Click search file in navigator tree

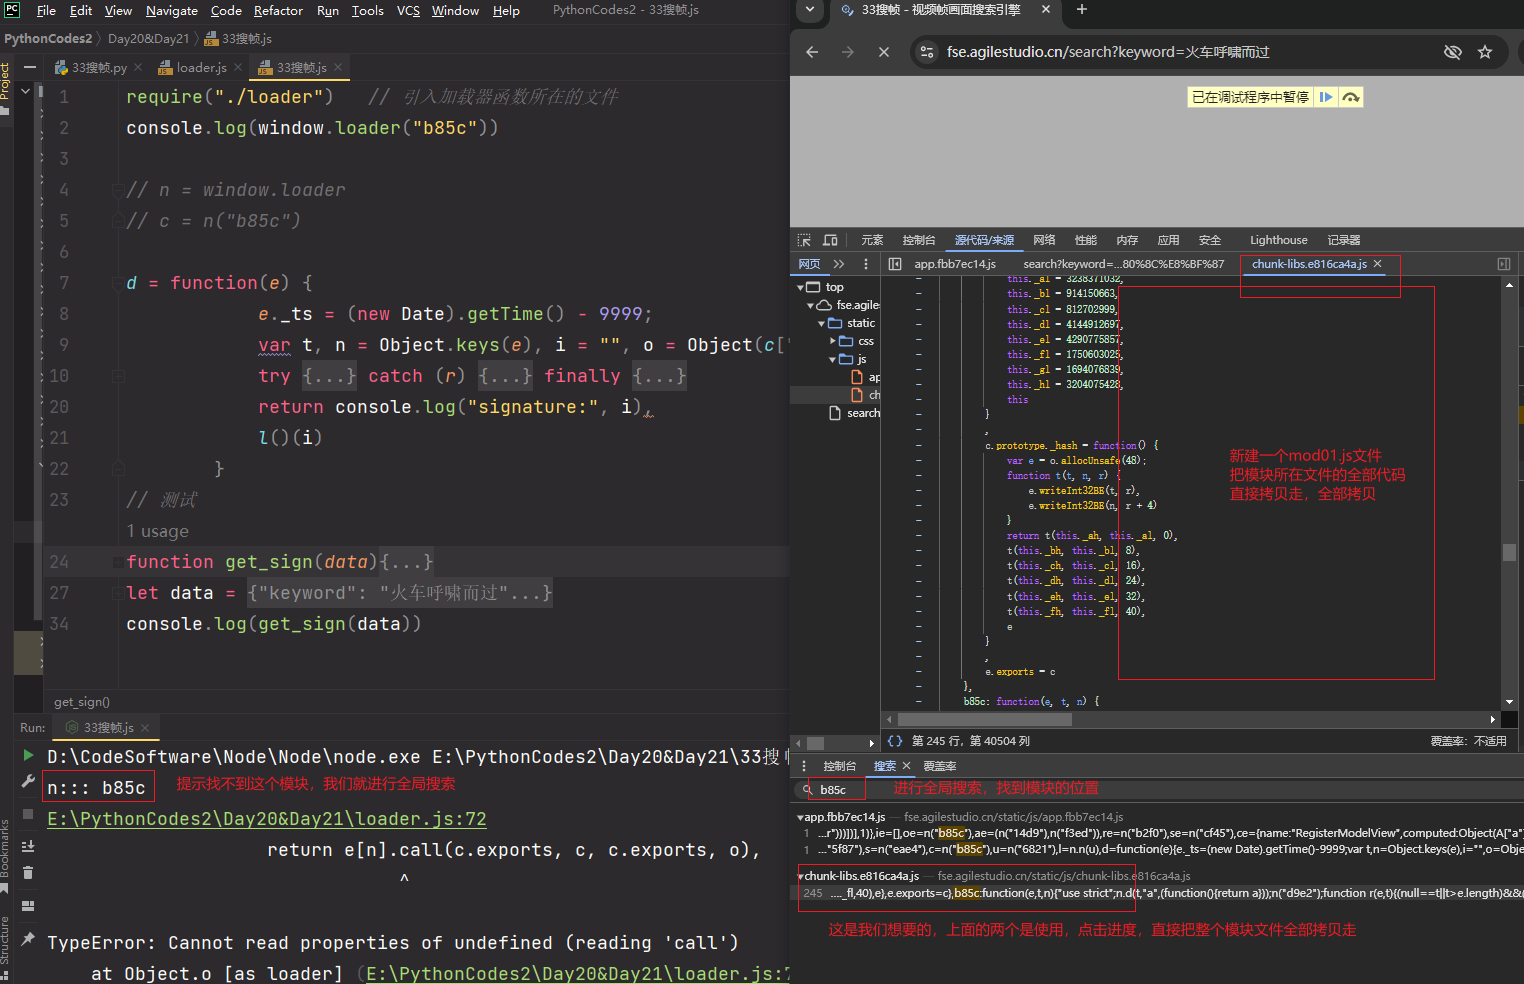[x=863, y=413]
